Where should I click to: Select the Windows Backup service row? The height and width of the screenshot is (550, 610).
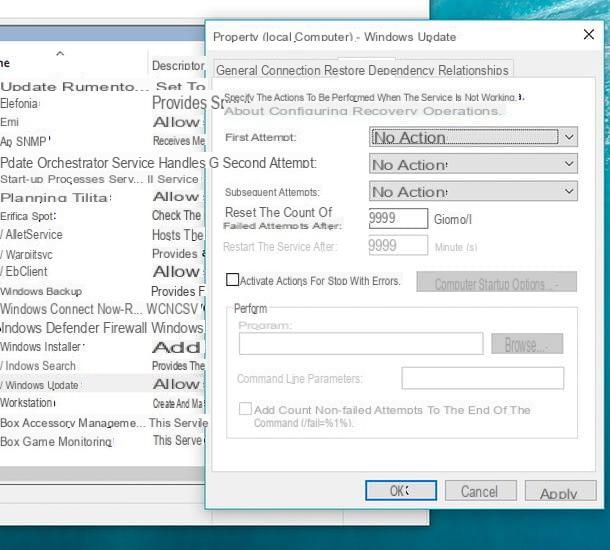[x=102, y=291]
